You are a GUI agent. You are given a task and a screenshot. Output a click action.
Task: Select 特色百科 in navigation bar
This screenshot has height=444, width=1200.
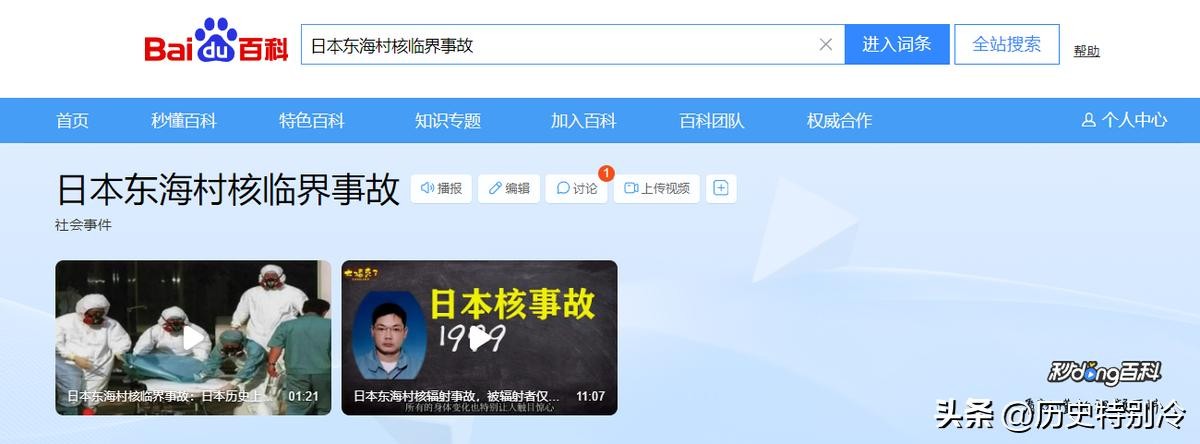pos(312,120)
